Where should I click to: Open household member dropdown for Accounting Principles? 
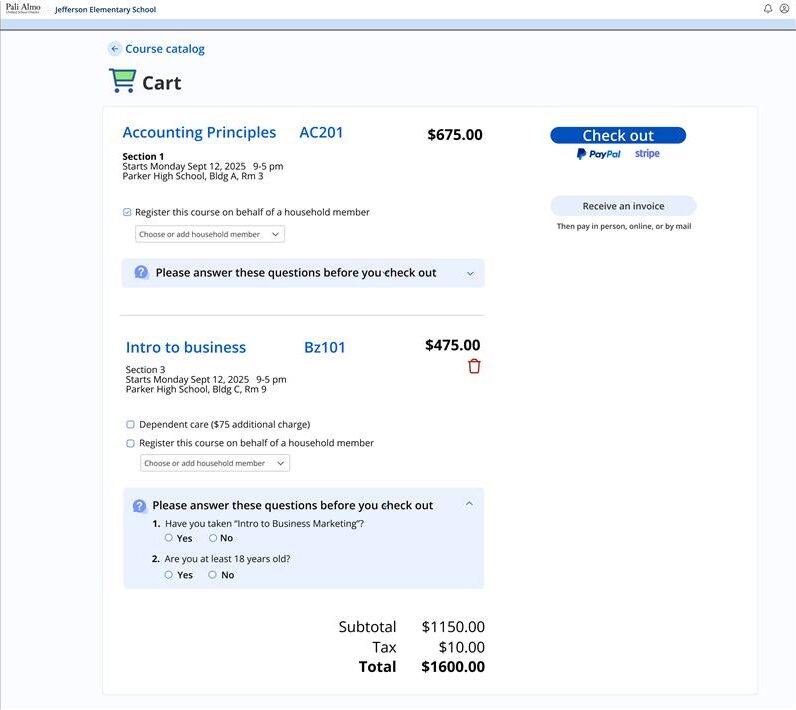(x=210, y=234)
